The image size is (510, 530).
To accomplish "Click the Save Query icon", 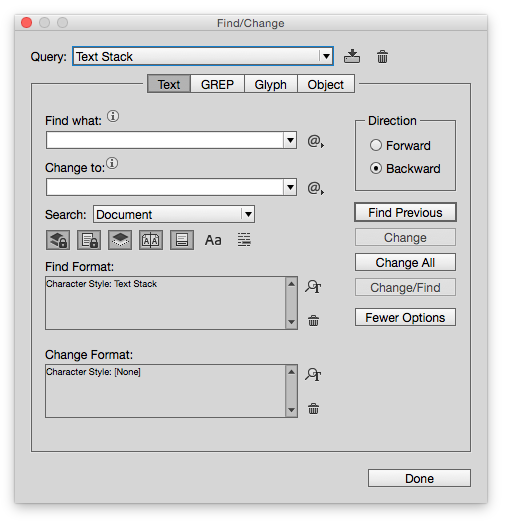I will click(352, 56).
